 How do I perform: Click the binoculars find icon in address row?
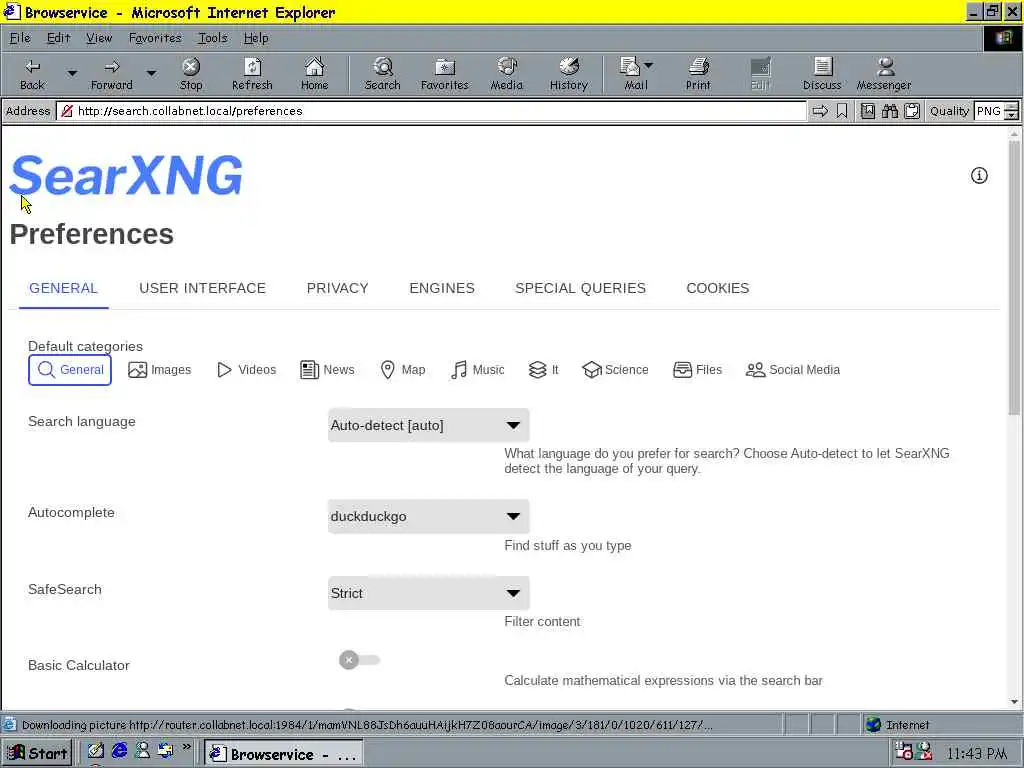pos(889,111)
